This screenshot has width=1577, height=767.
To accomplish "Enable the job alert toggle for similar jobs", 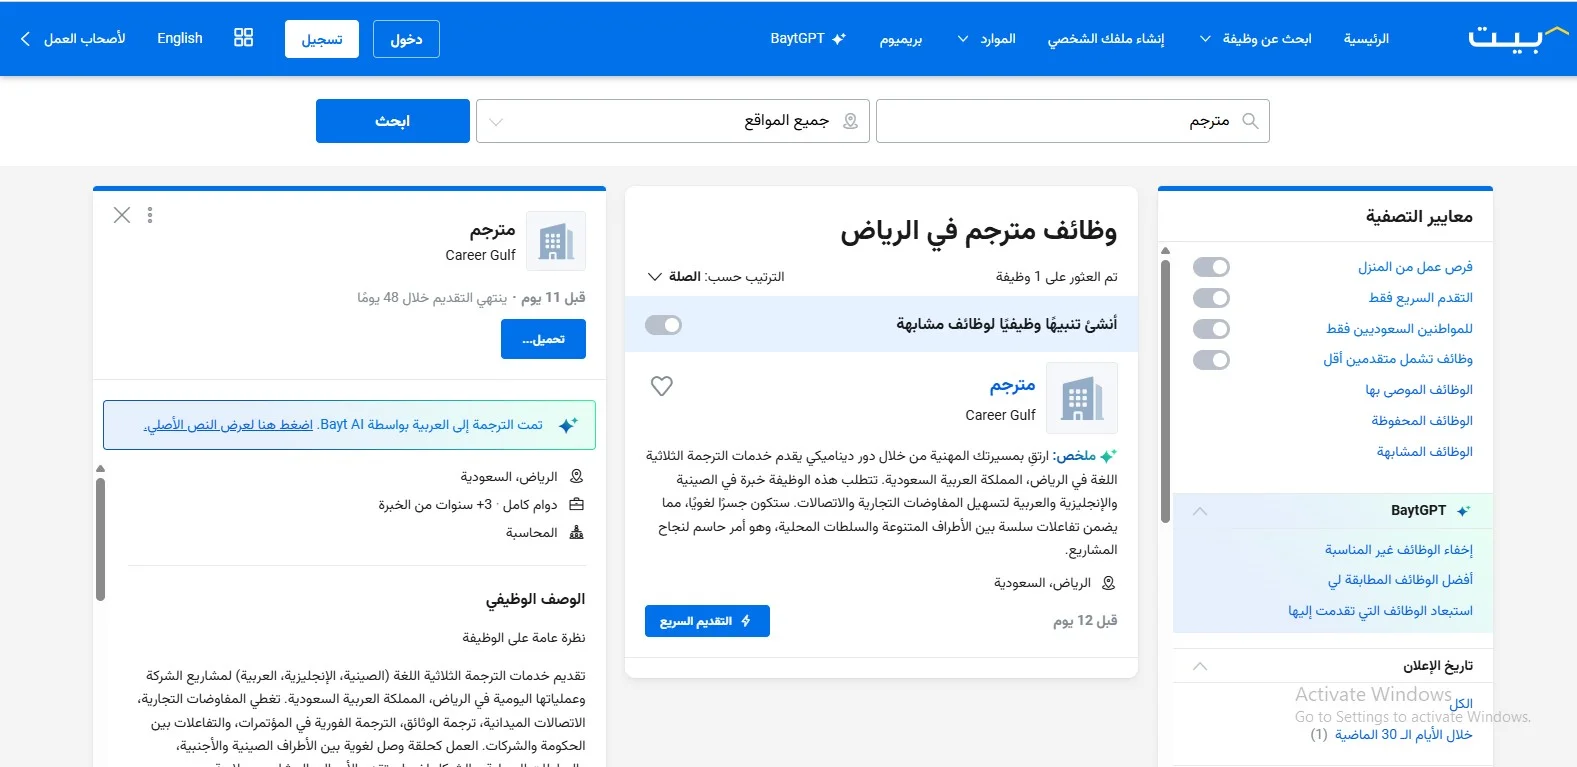I will (x=663, y=325).
